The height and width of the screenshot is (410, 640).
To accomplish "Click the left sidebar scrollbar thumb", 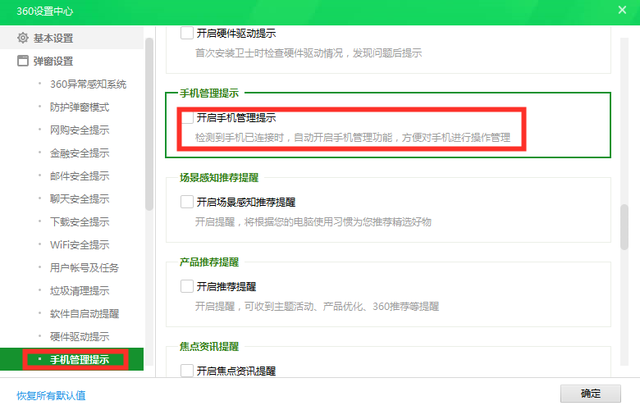I will click(x=149, y=124).
